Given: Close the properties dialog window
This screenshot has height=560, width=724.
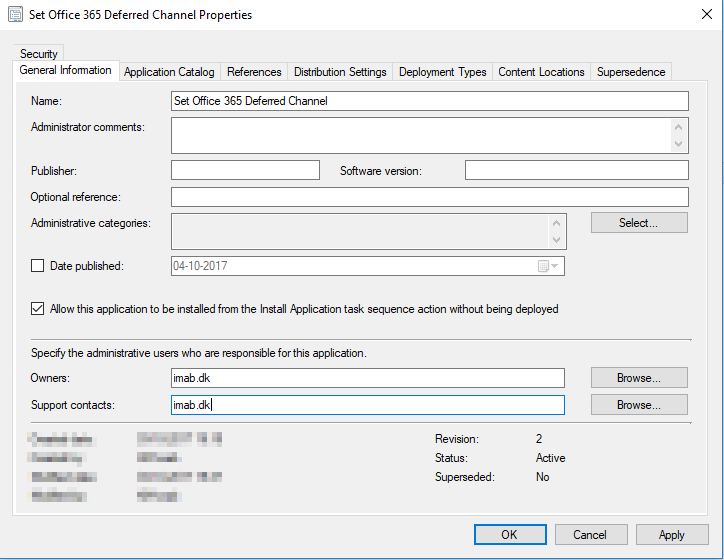Looking at the screenshot, I should [706, 14].
